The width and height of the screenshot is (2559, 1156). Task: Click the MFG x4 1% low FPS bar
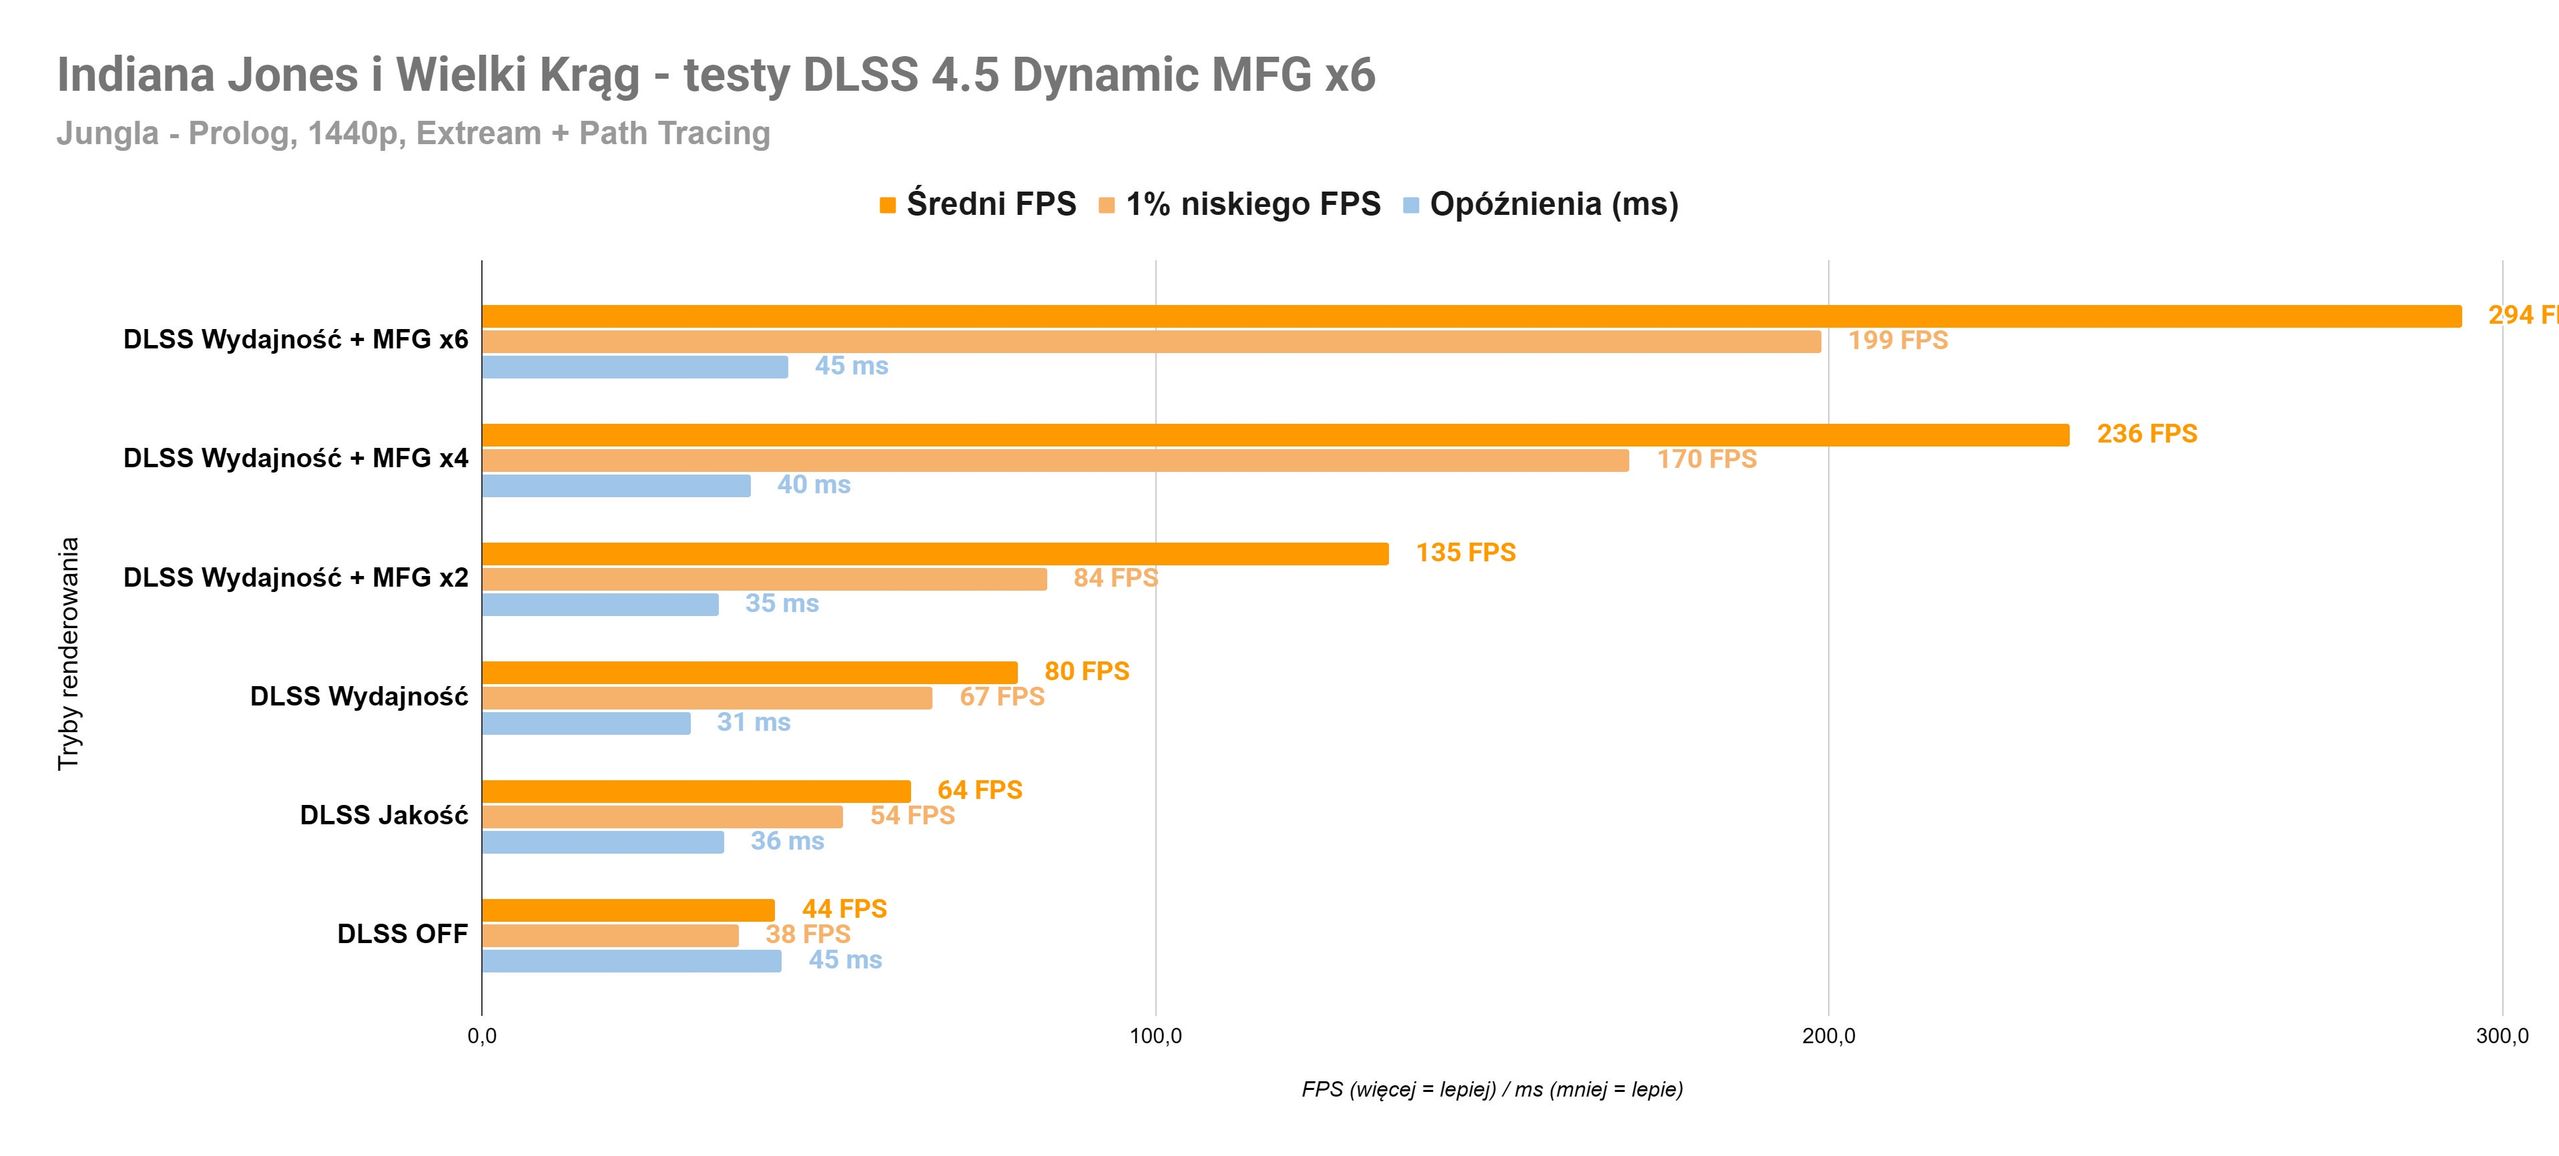[1056, 461]
